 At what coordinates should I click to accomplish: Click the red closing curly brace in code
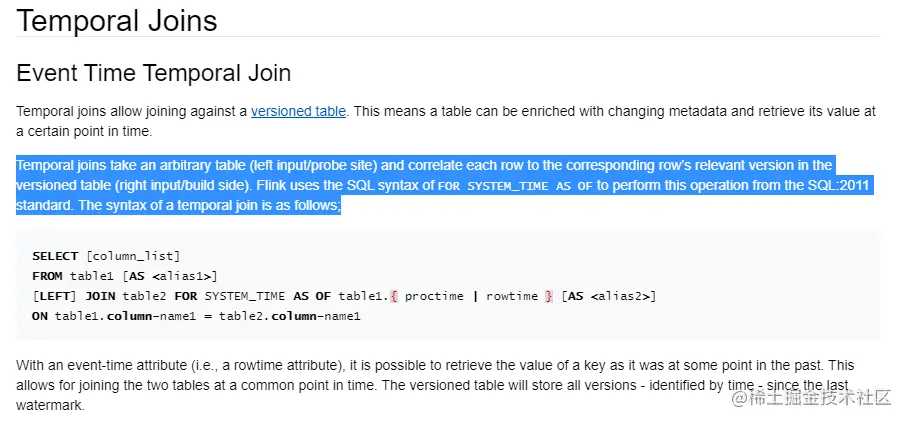pos(549,296)
